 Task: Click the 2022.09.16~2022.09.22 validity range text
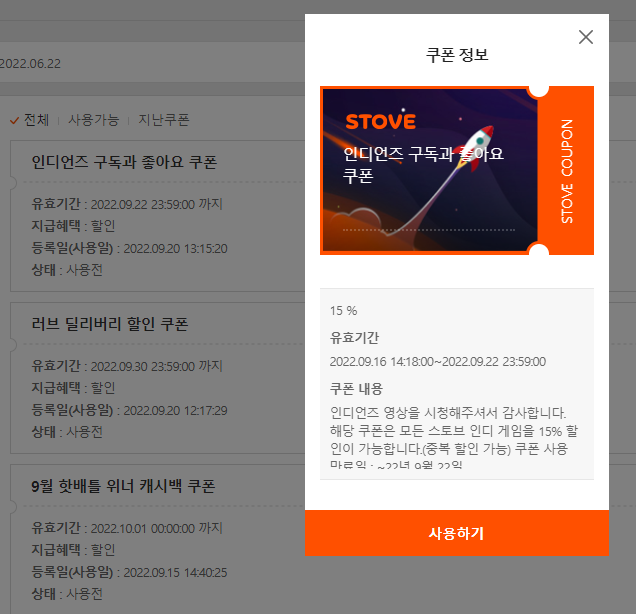tap(438, 361)
